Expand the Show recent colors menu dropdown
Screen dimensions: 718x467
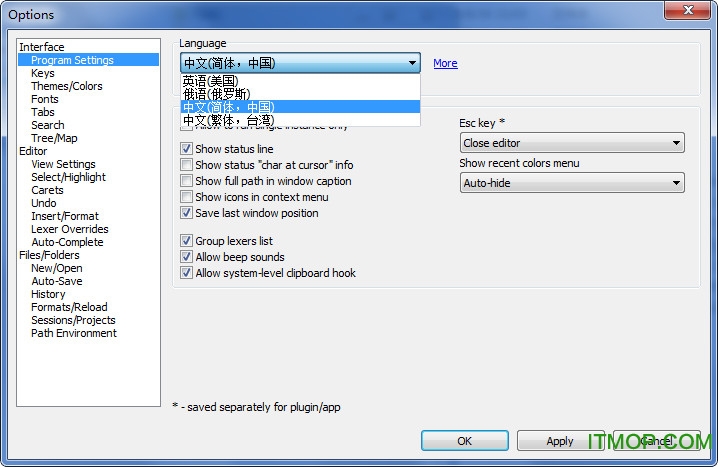point(572,183)
